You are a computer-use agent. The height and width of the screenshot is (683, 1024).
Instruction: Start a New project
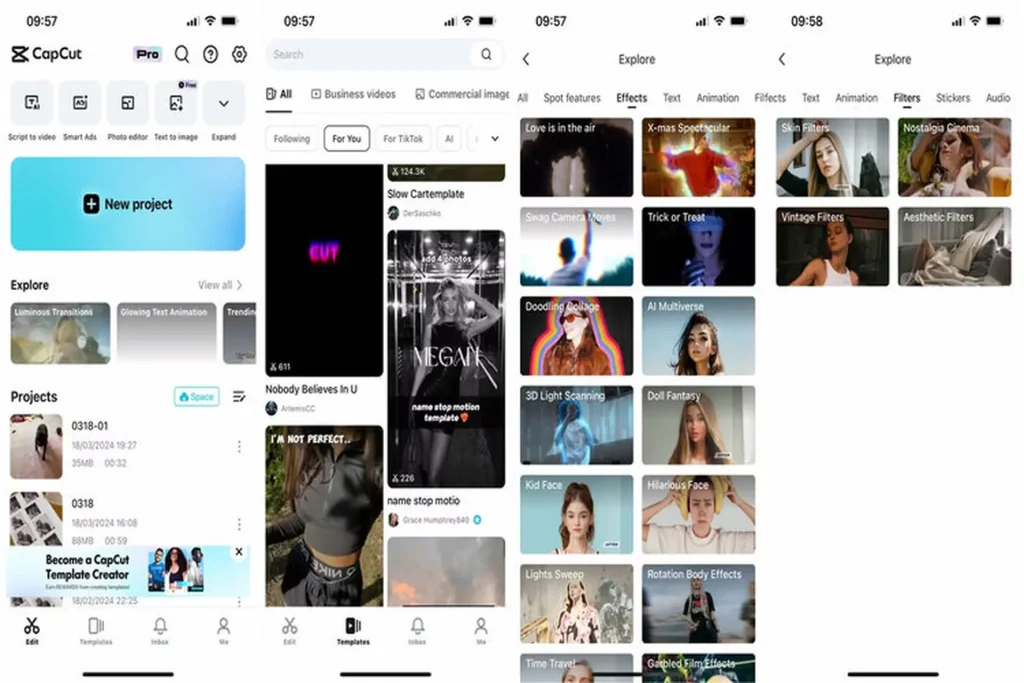click(x=127, y=204)
